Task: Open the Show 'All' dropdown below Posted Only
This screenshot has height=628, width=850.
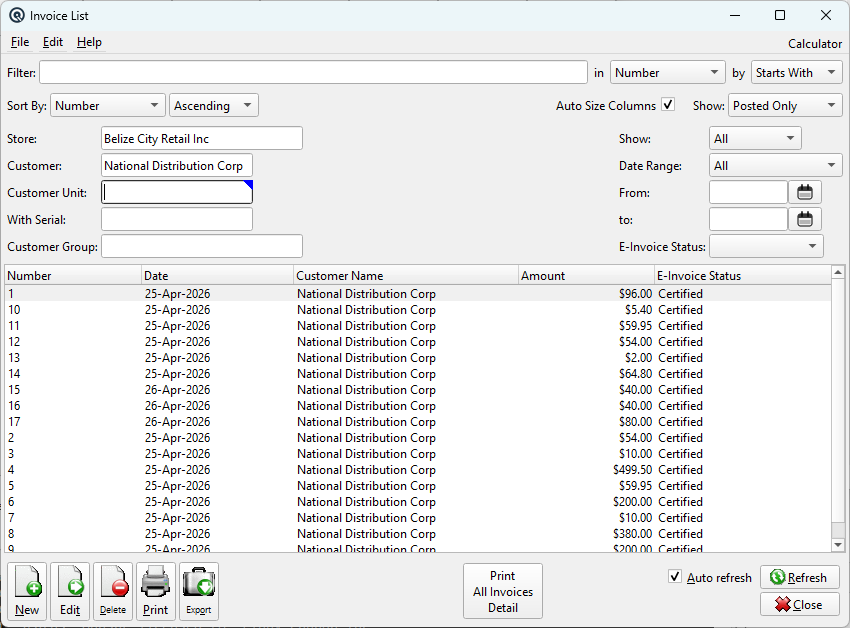Action: 755,138
